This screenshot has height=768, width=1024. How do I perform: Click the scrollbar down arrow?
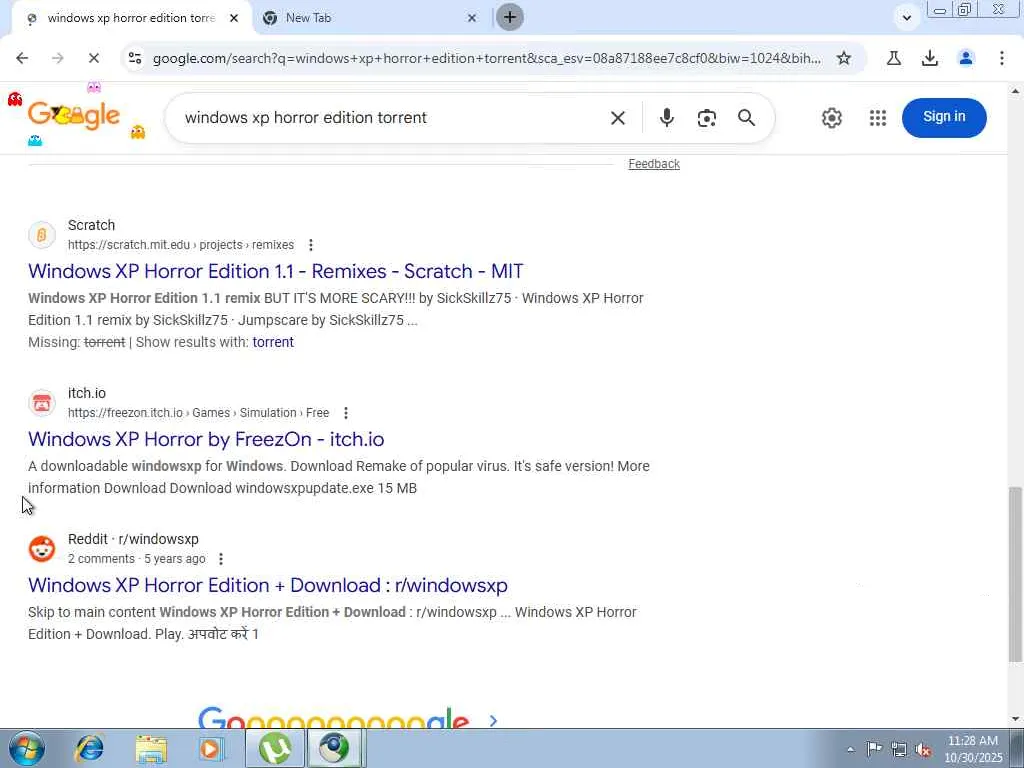pos(1015,719)
